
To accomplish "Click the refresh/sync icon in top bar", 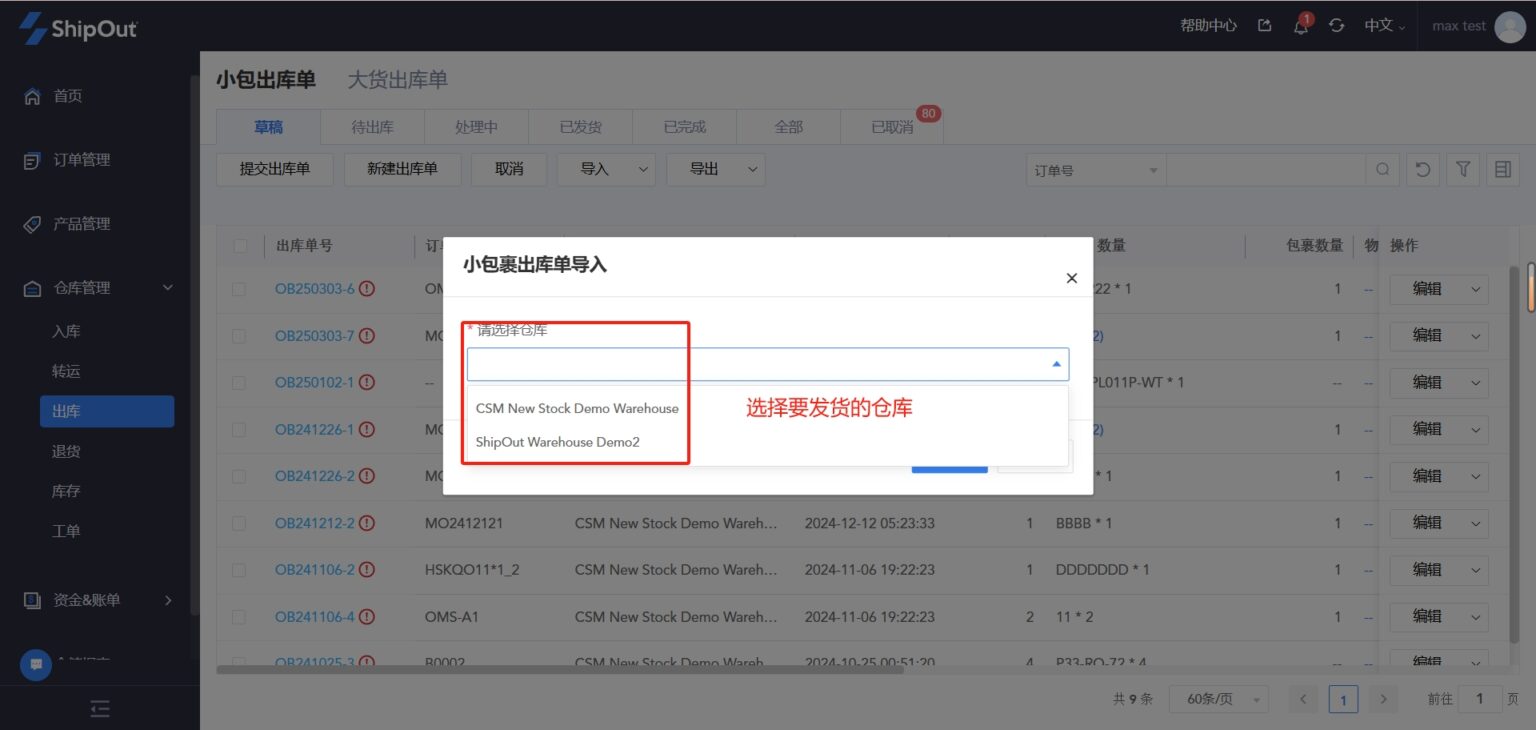I will (1337, 27).
